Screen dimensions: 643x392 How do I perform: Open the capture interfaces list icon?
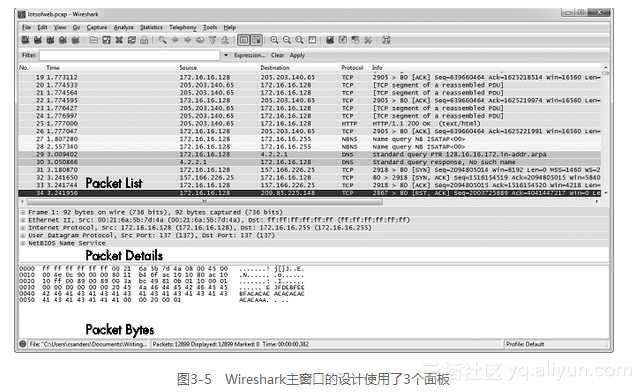pos(25,40)
